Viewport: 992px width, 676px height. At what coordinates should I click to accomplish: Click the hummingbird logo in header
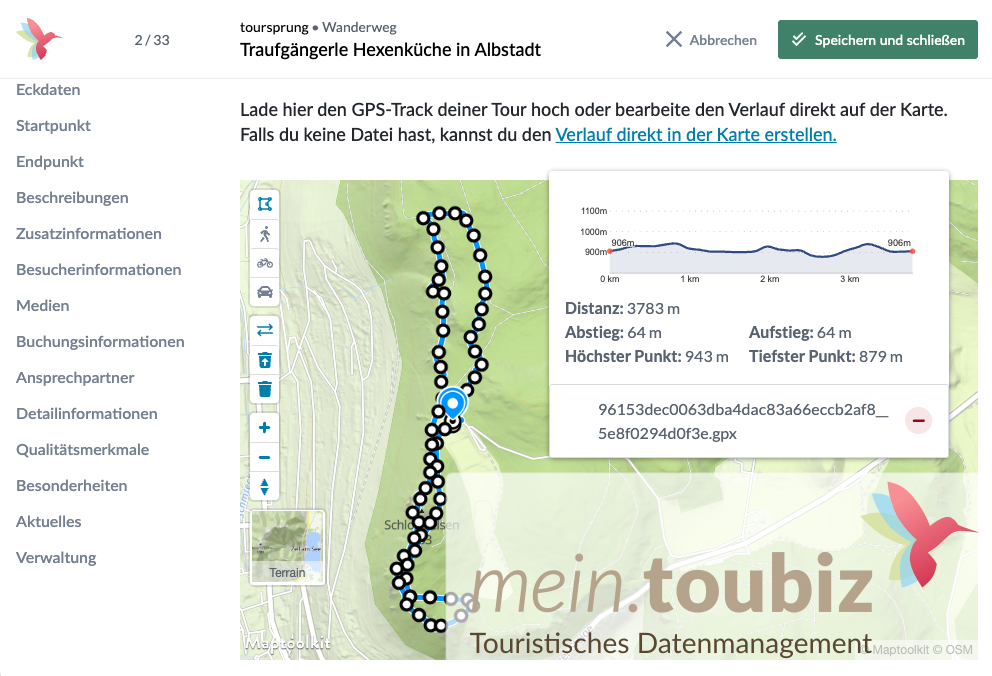(39, 39)
